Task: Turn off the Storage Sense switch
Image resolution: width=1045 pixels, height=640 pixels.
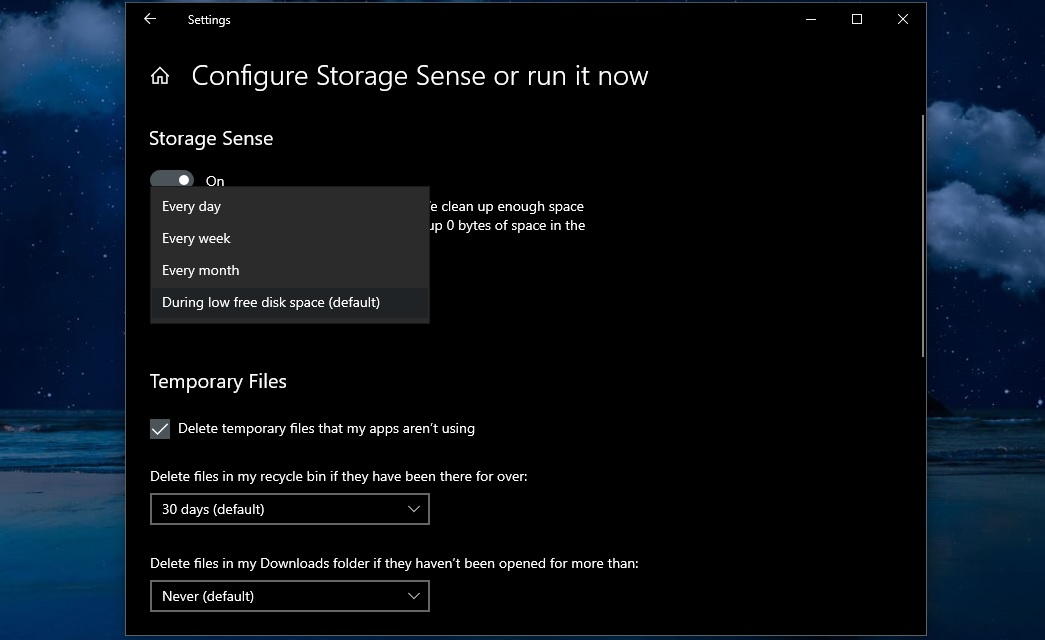Action: [171, 176]
